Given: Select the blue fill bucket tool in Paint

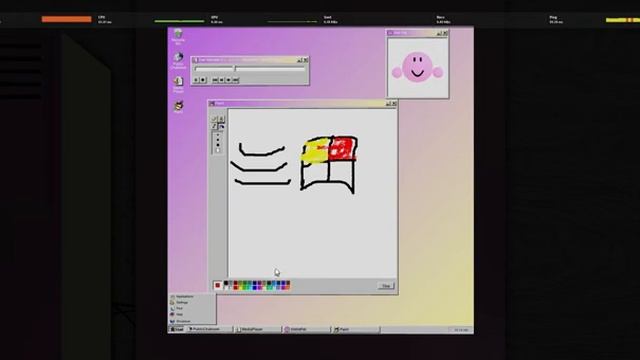Looking at the screenshot, I should point(221,126).
